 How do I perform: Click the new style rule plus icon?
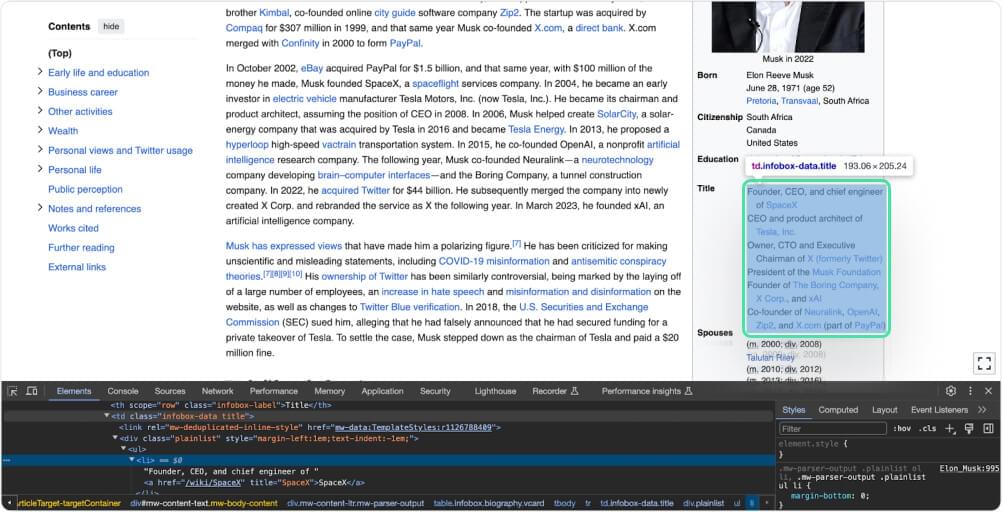point(950,428)
